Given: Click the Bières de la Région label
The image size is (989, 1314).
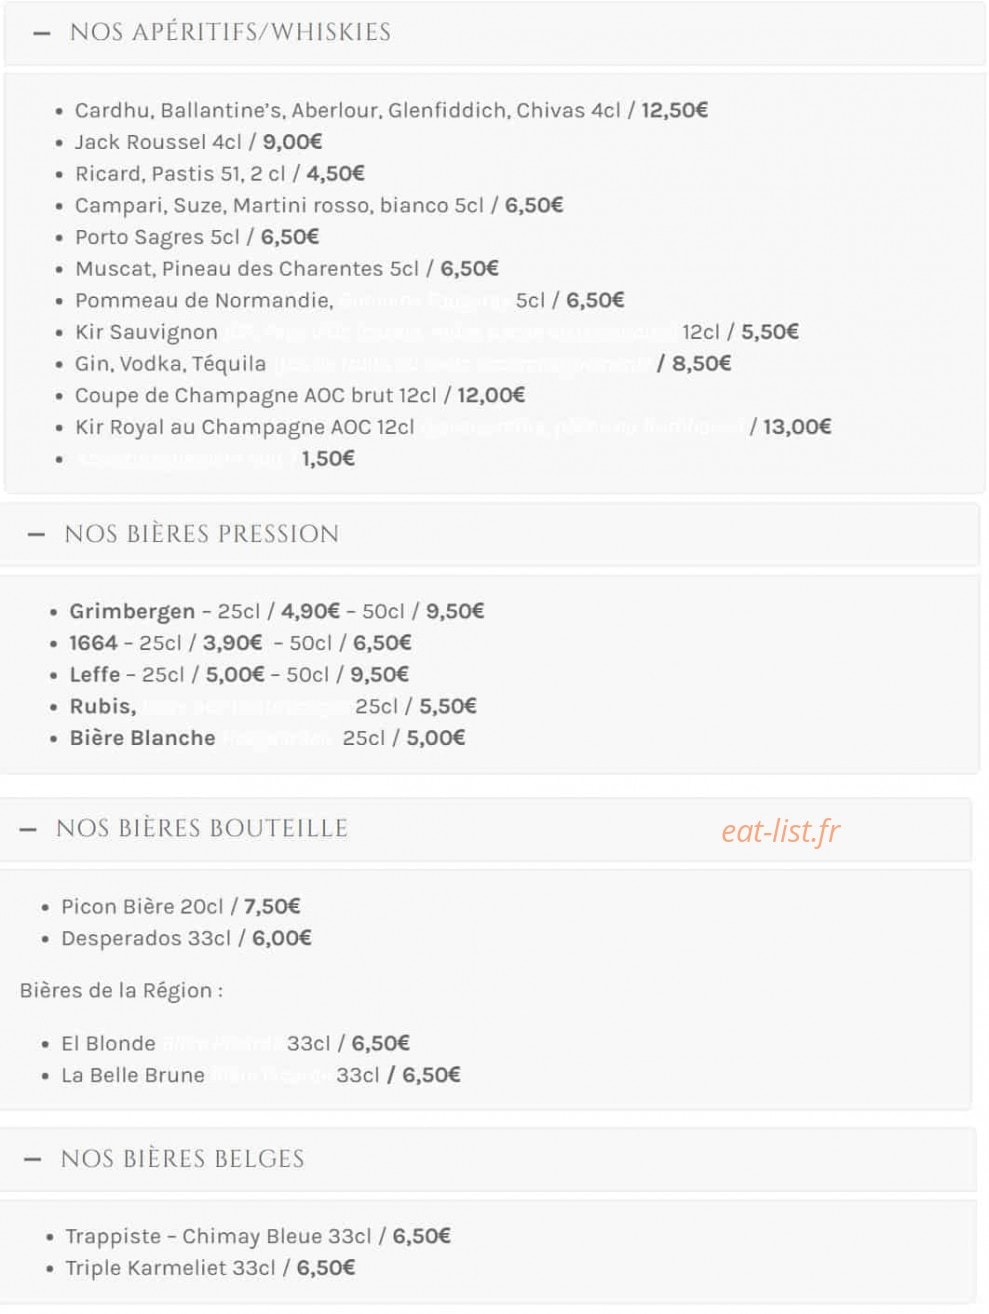Looking at the screenshot, I should [121, 991].
